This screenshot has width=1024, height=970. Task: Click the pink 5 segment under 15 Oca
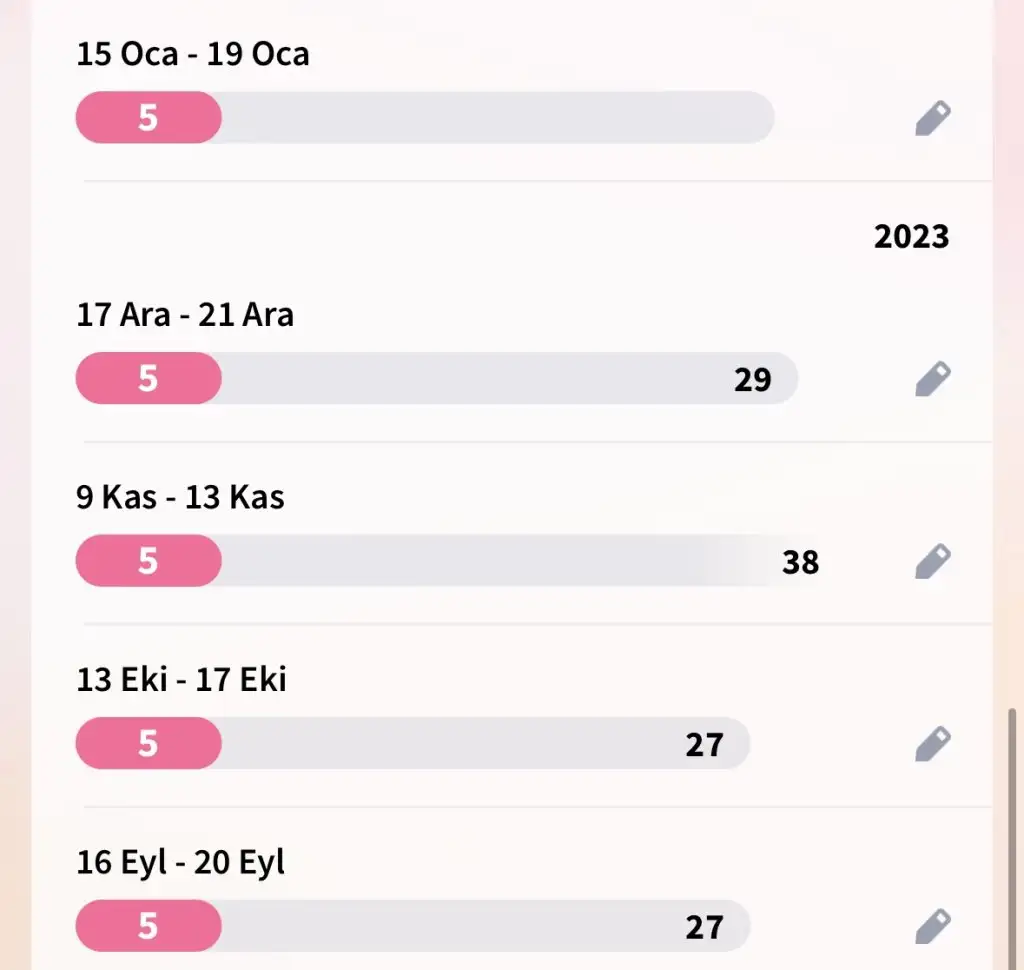pyautogui.click(x=149, y=118)
